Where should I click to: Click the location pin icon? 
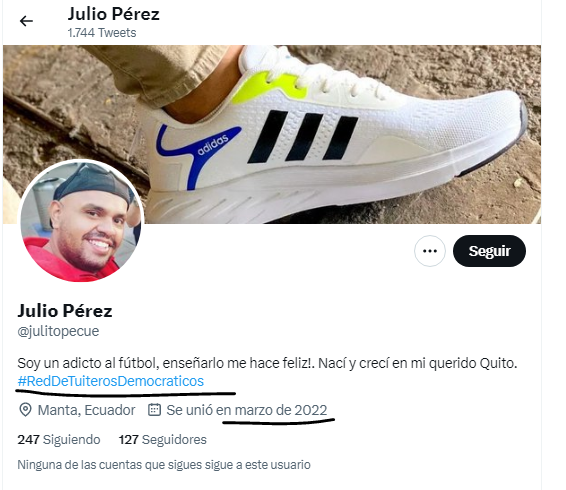coord(25,410)
